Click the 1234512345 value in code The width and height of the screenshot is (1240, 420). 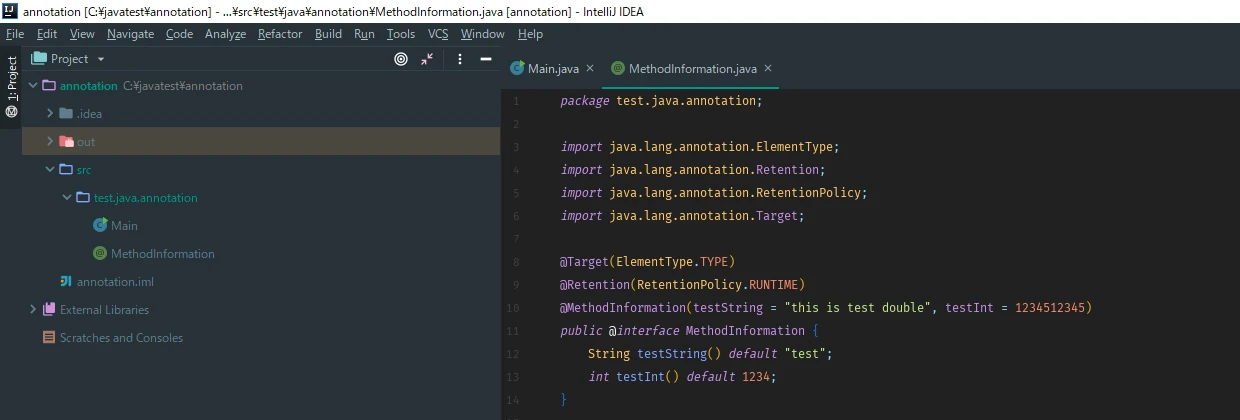pos(1050,308)
